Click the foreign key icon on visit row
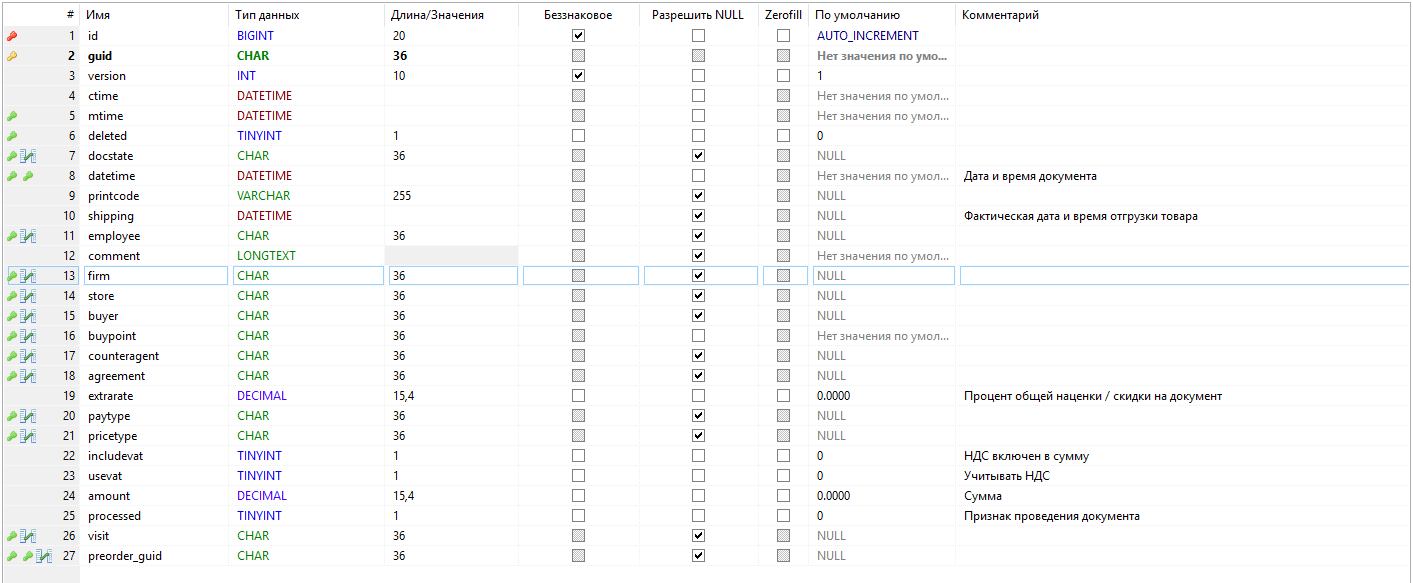The width and height of the screenshot is (1413, 583). (29, 536)
